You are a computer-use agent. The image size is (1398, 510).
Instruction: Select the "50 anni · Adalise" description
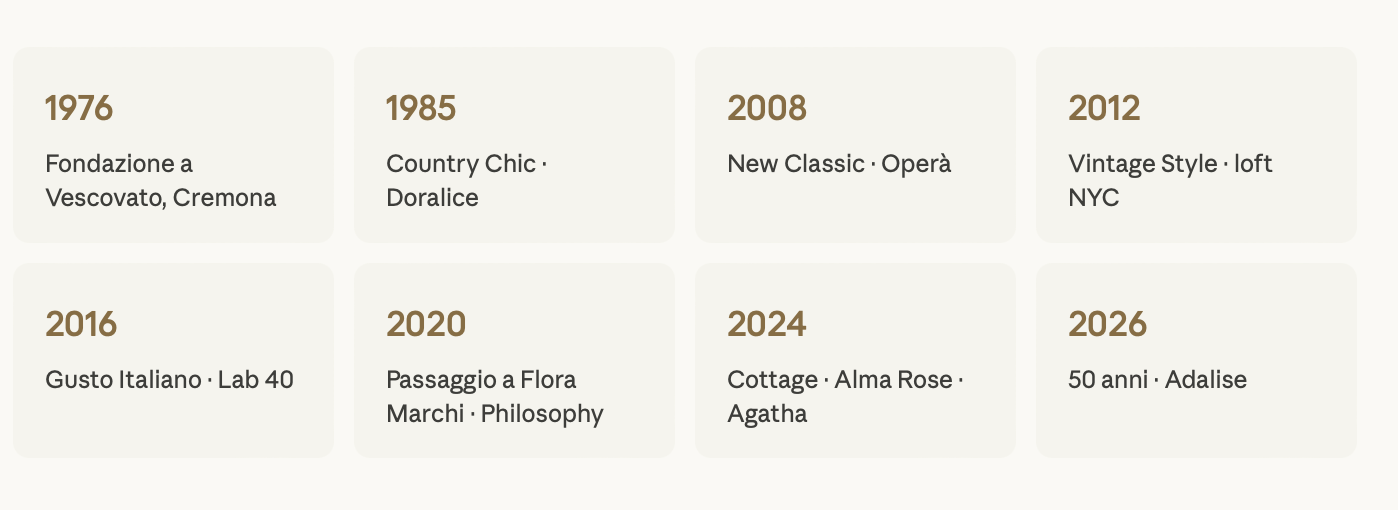coord(1157,380)
